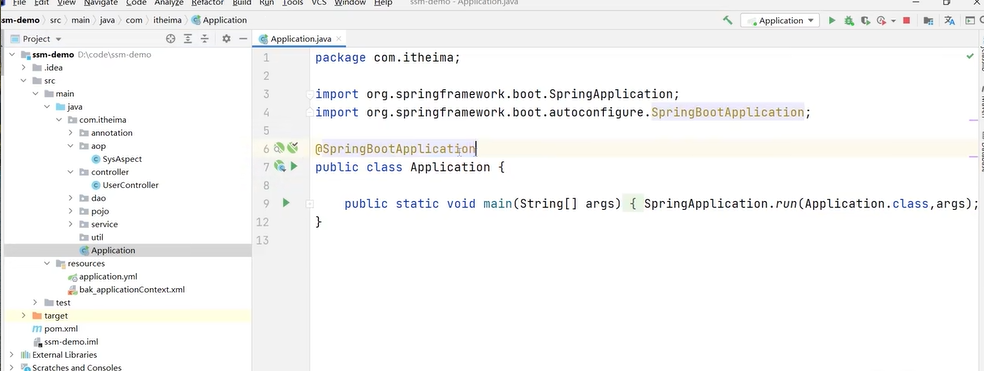This screenshot has height=371, width=984.
Task: Build project with the hammer icon
Action: (x=727, y=21)
